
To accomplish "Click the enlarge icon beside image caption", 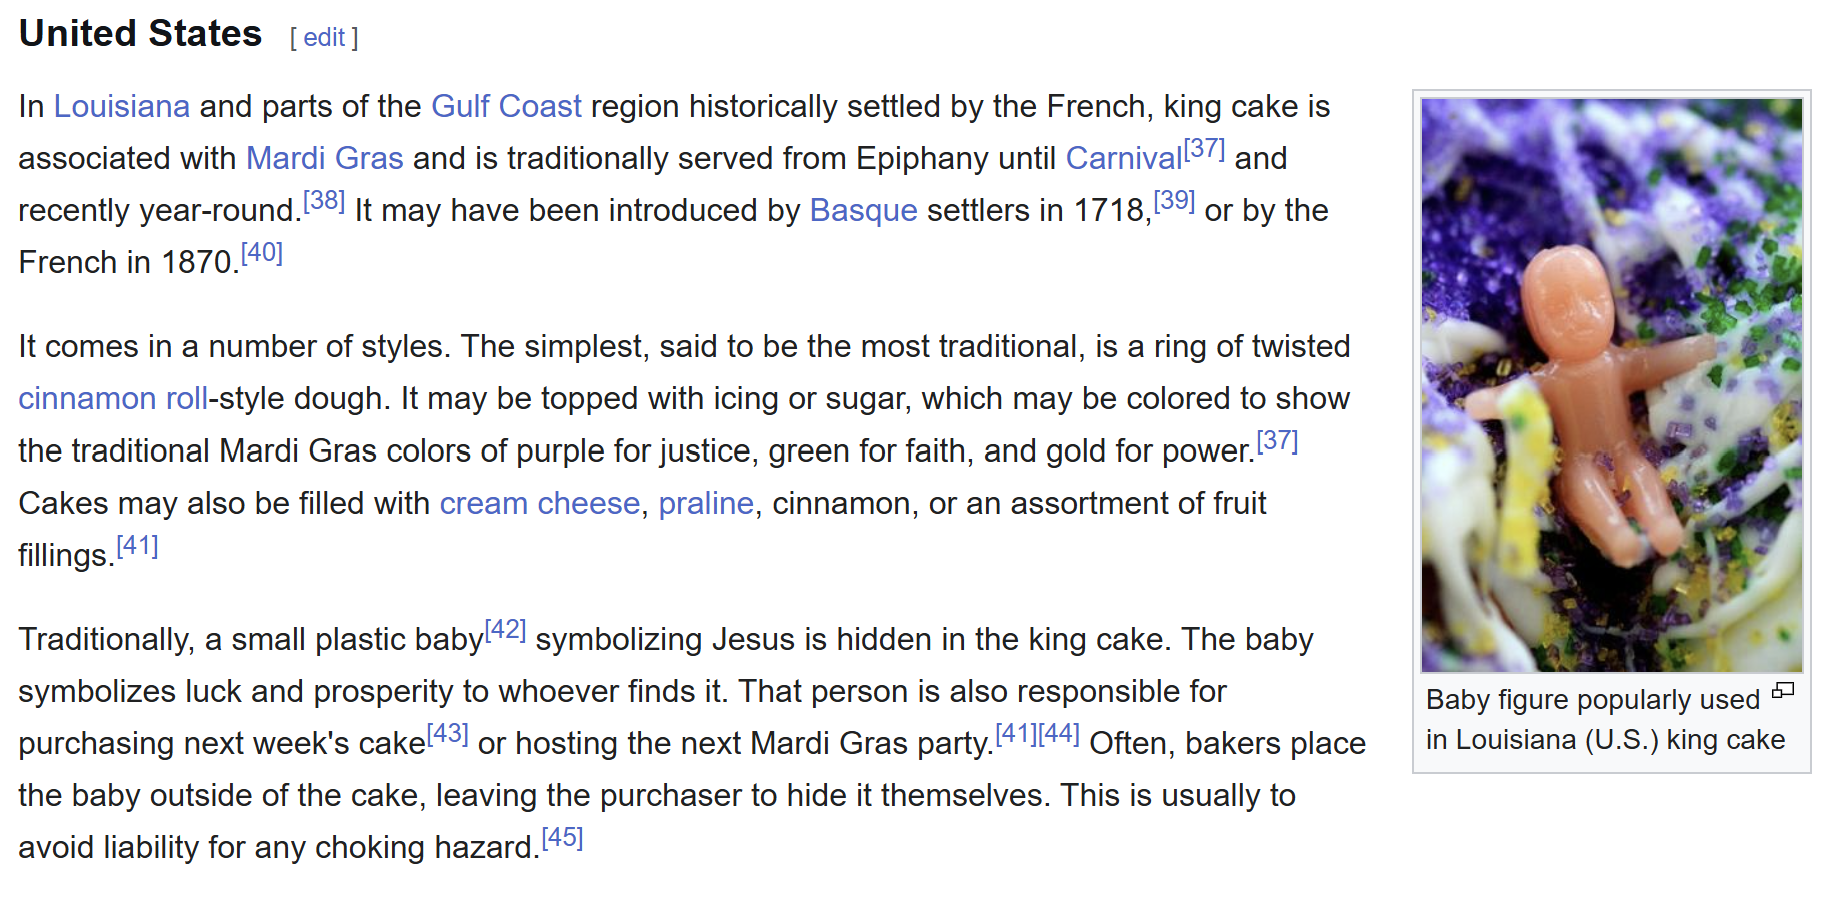I will click(x=1783, y=691).
